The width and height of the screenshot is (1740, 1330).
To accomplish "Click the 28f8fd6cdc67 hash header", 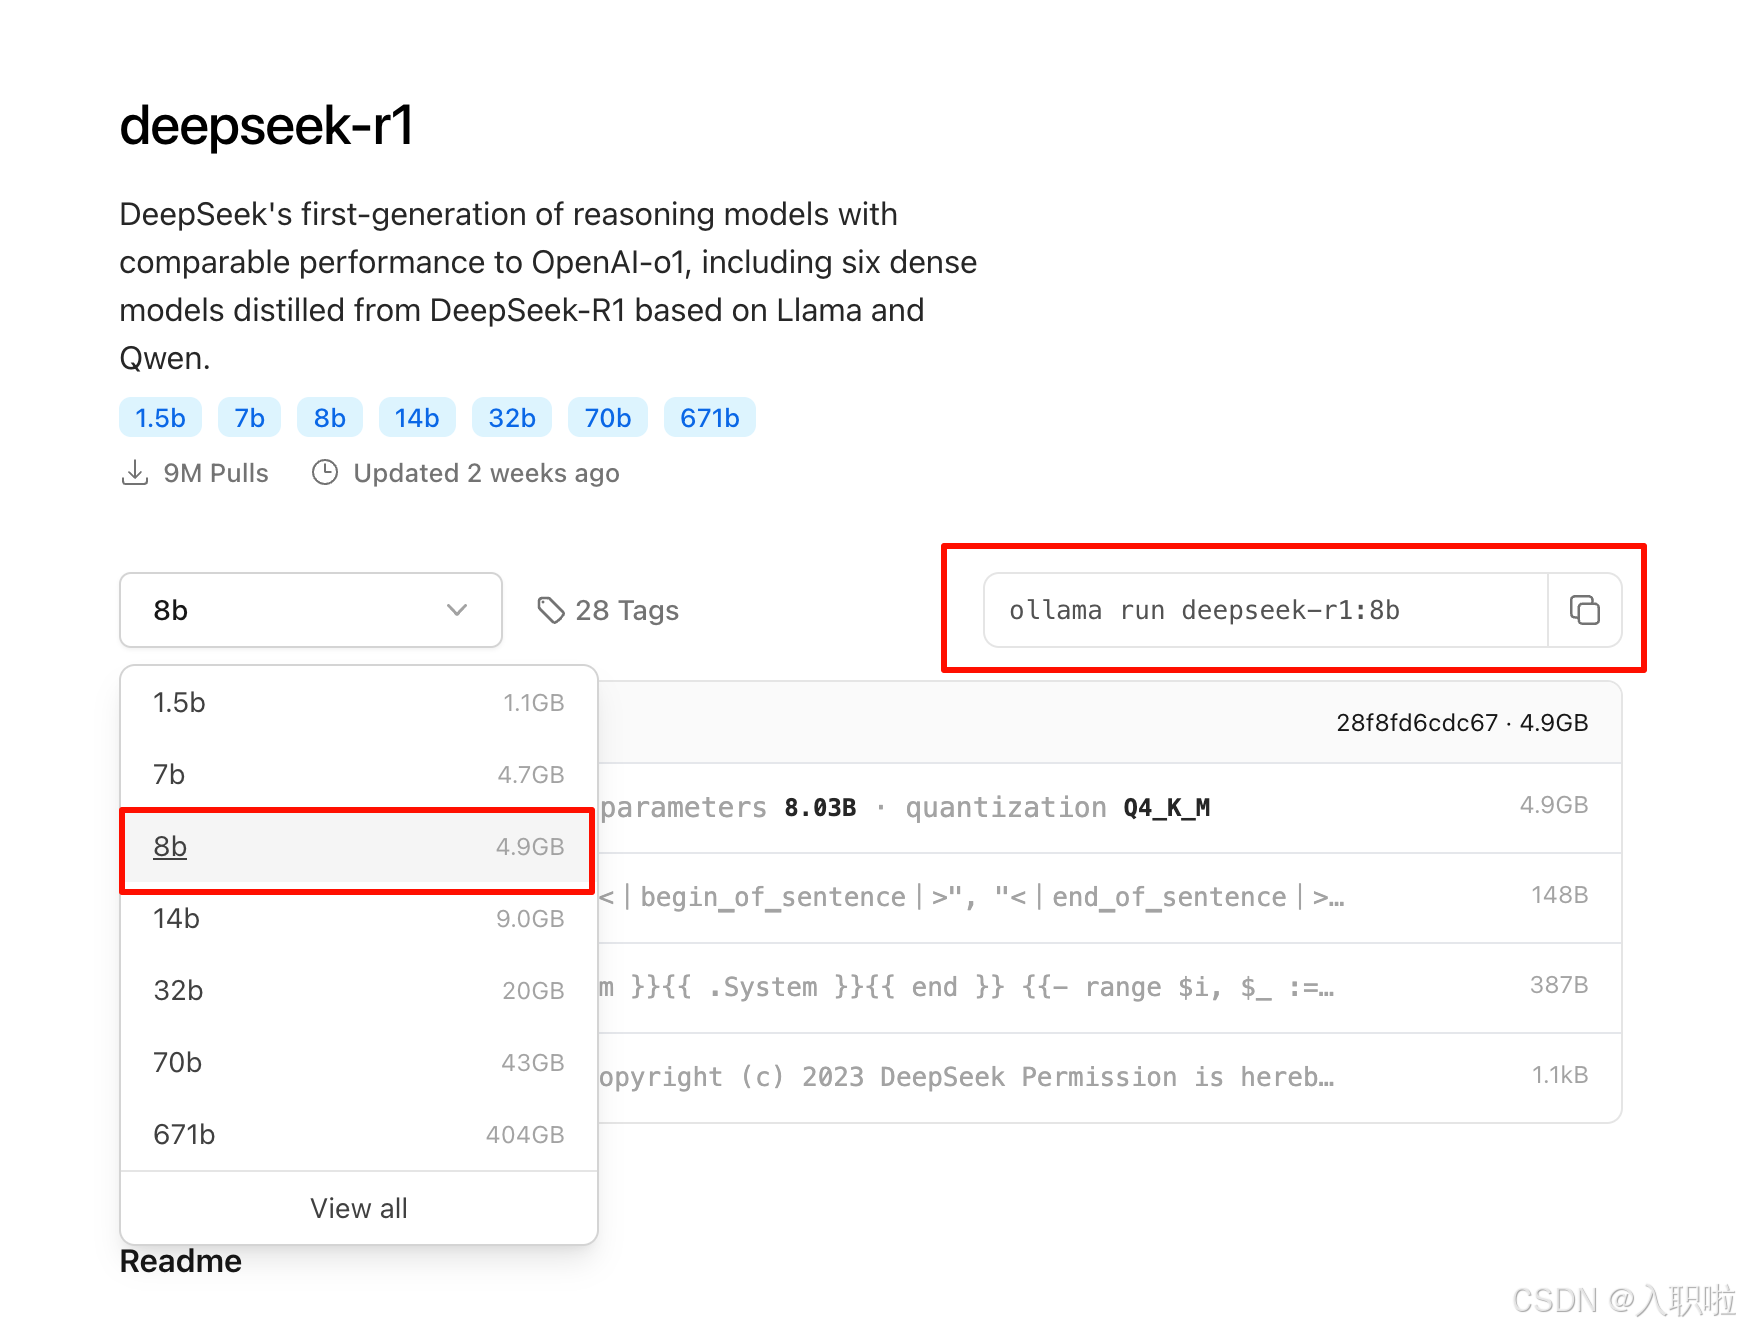I will pyautogui.click(x=1416, y=723).
